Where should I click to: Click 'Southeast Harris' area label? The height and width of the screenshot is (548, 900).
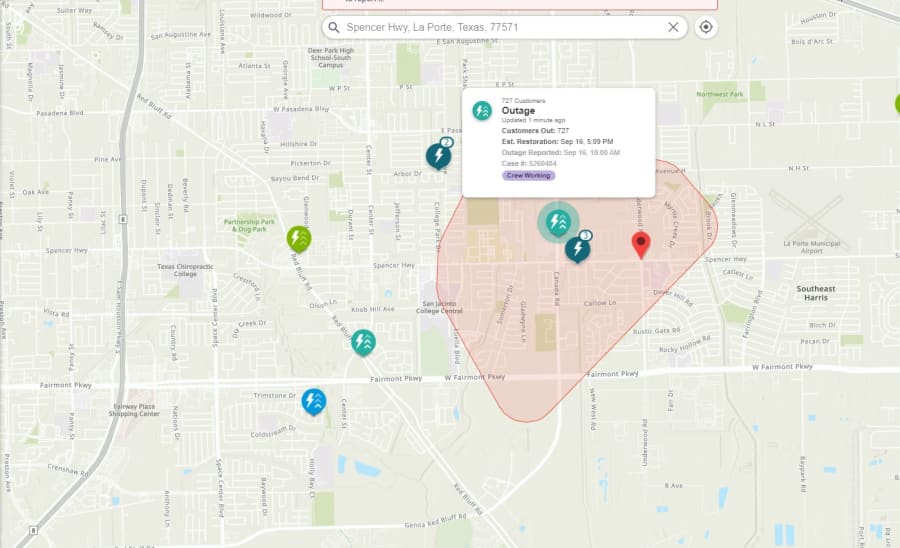(x=816, y=293)
